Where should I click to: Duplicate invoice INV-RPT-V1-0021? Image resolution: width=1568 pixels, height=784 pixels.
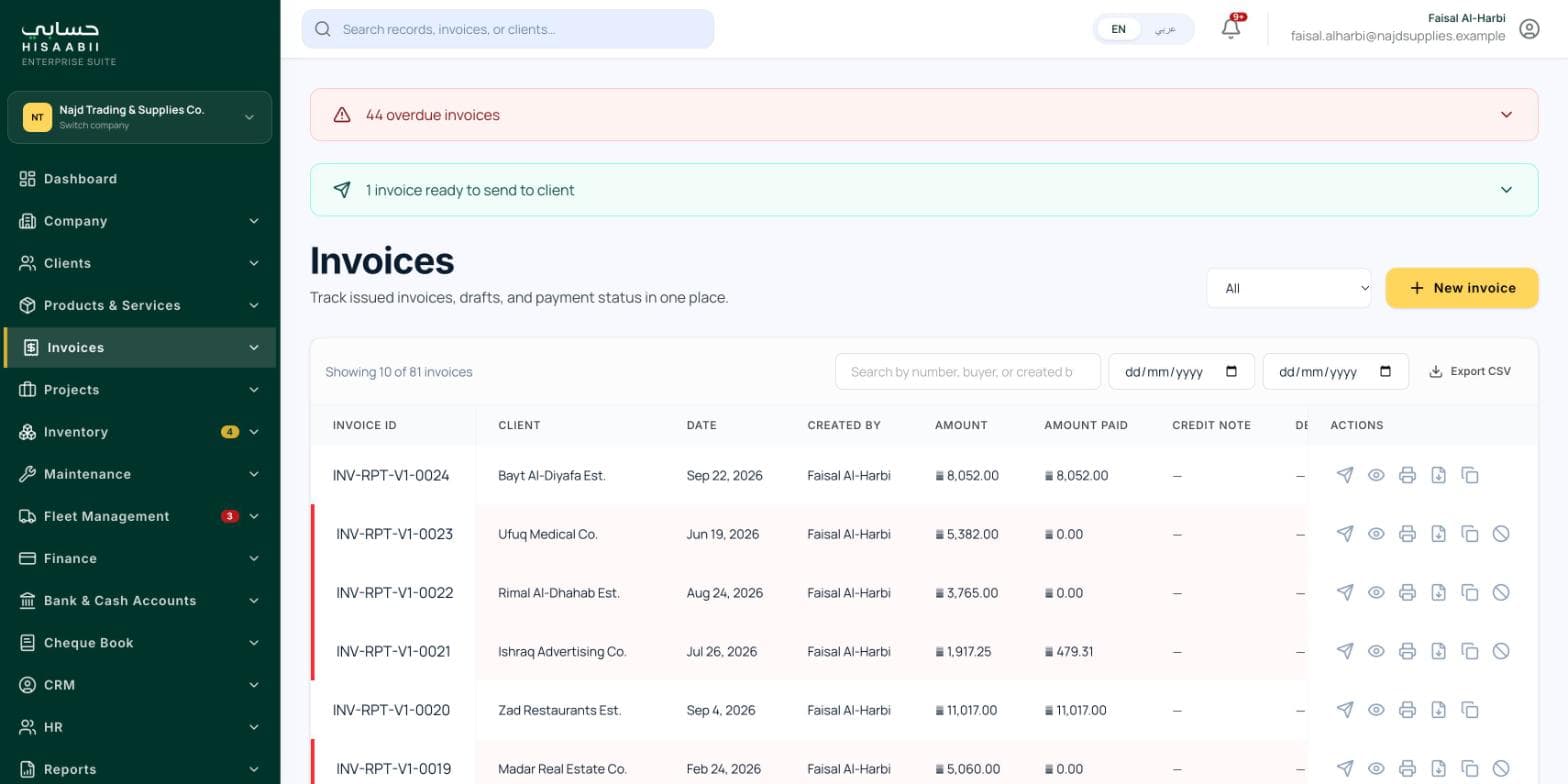(1470, 651)
